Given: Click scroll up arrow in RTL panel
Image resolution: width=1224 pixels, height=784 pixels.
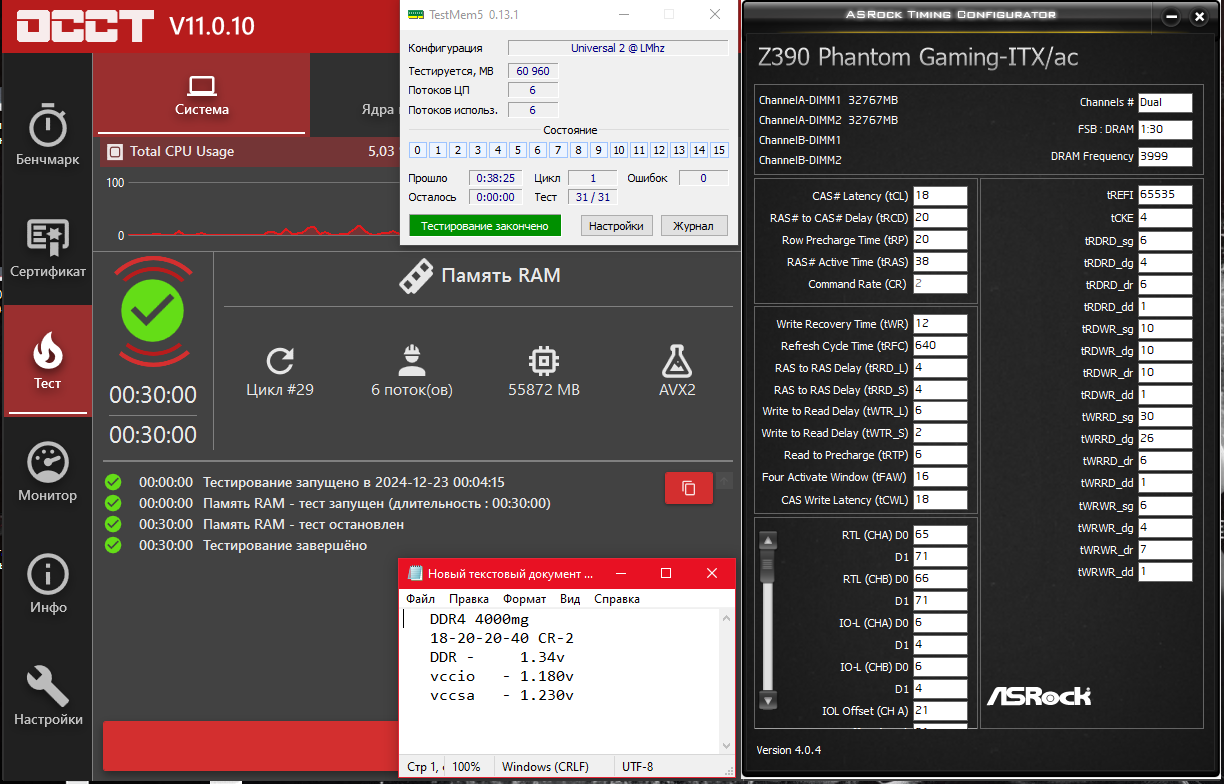Looking at the screenshot, I should coord(768,541).
